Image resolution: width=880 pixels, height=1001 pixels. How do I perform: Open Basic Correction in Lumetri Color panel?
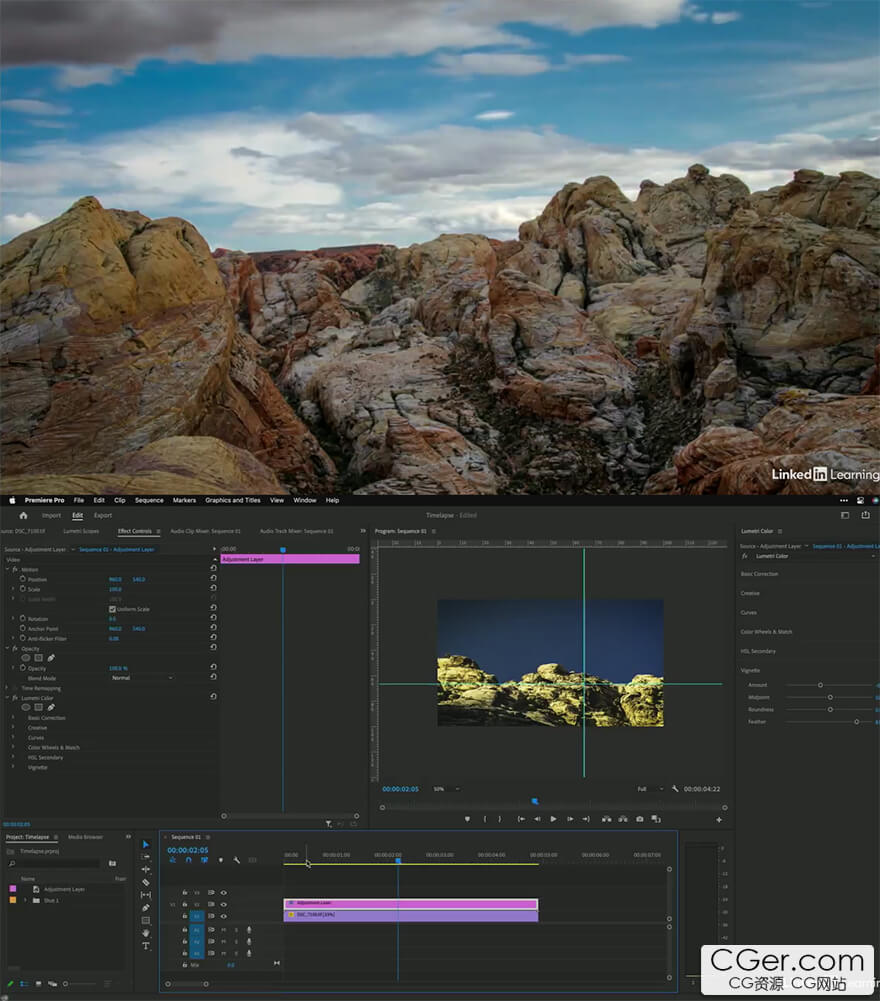tap(759, 574)
